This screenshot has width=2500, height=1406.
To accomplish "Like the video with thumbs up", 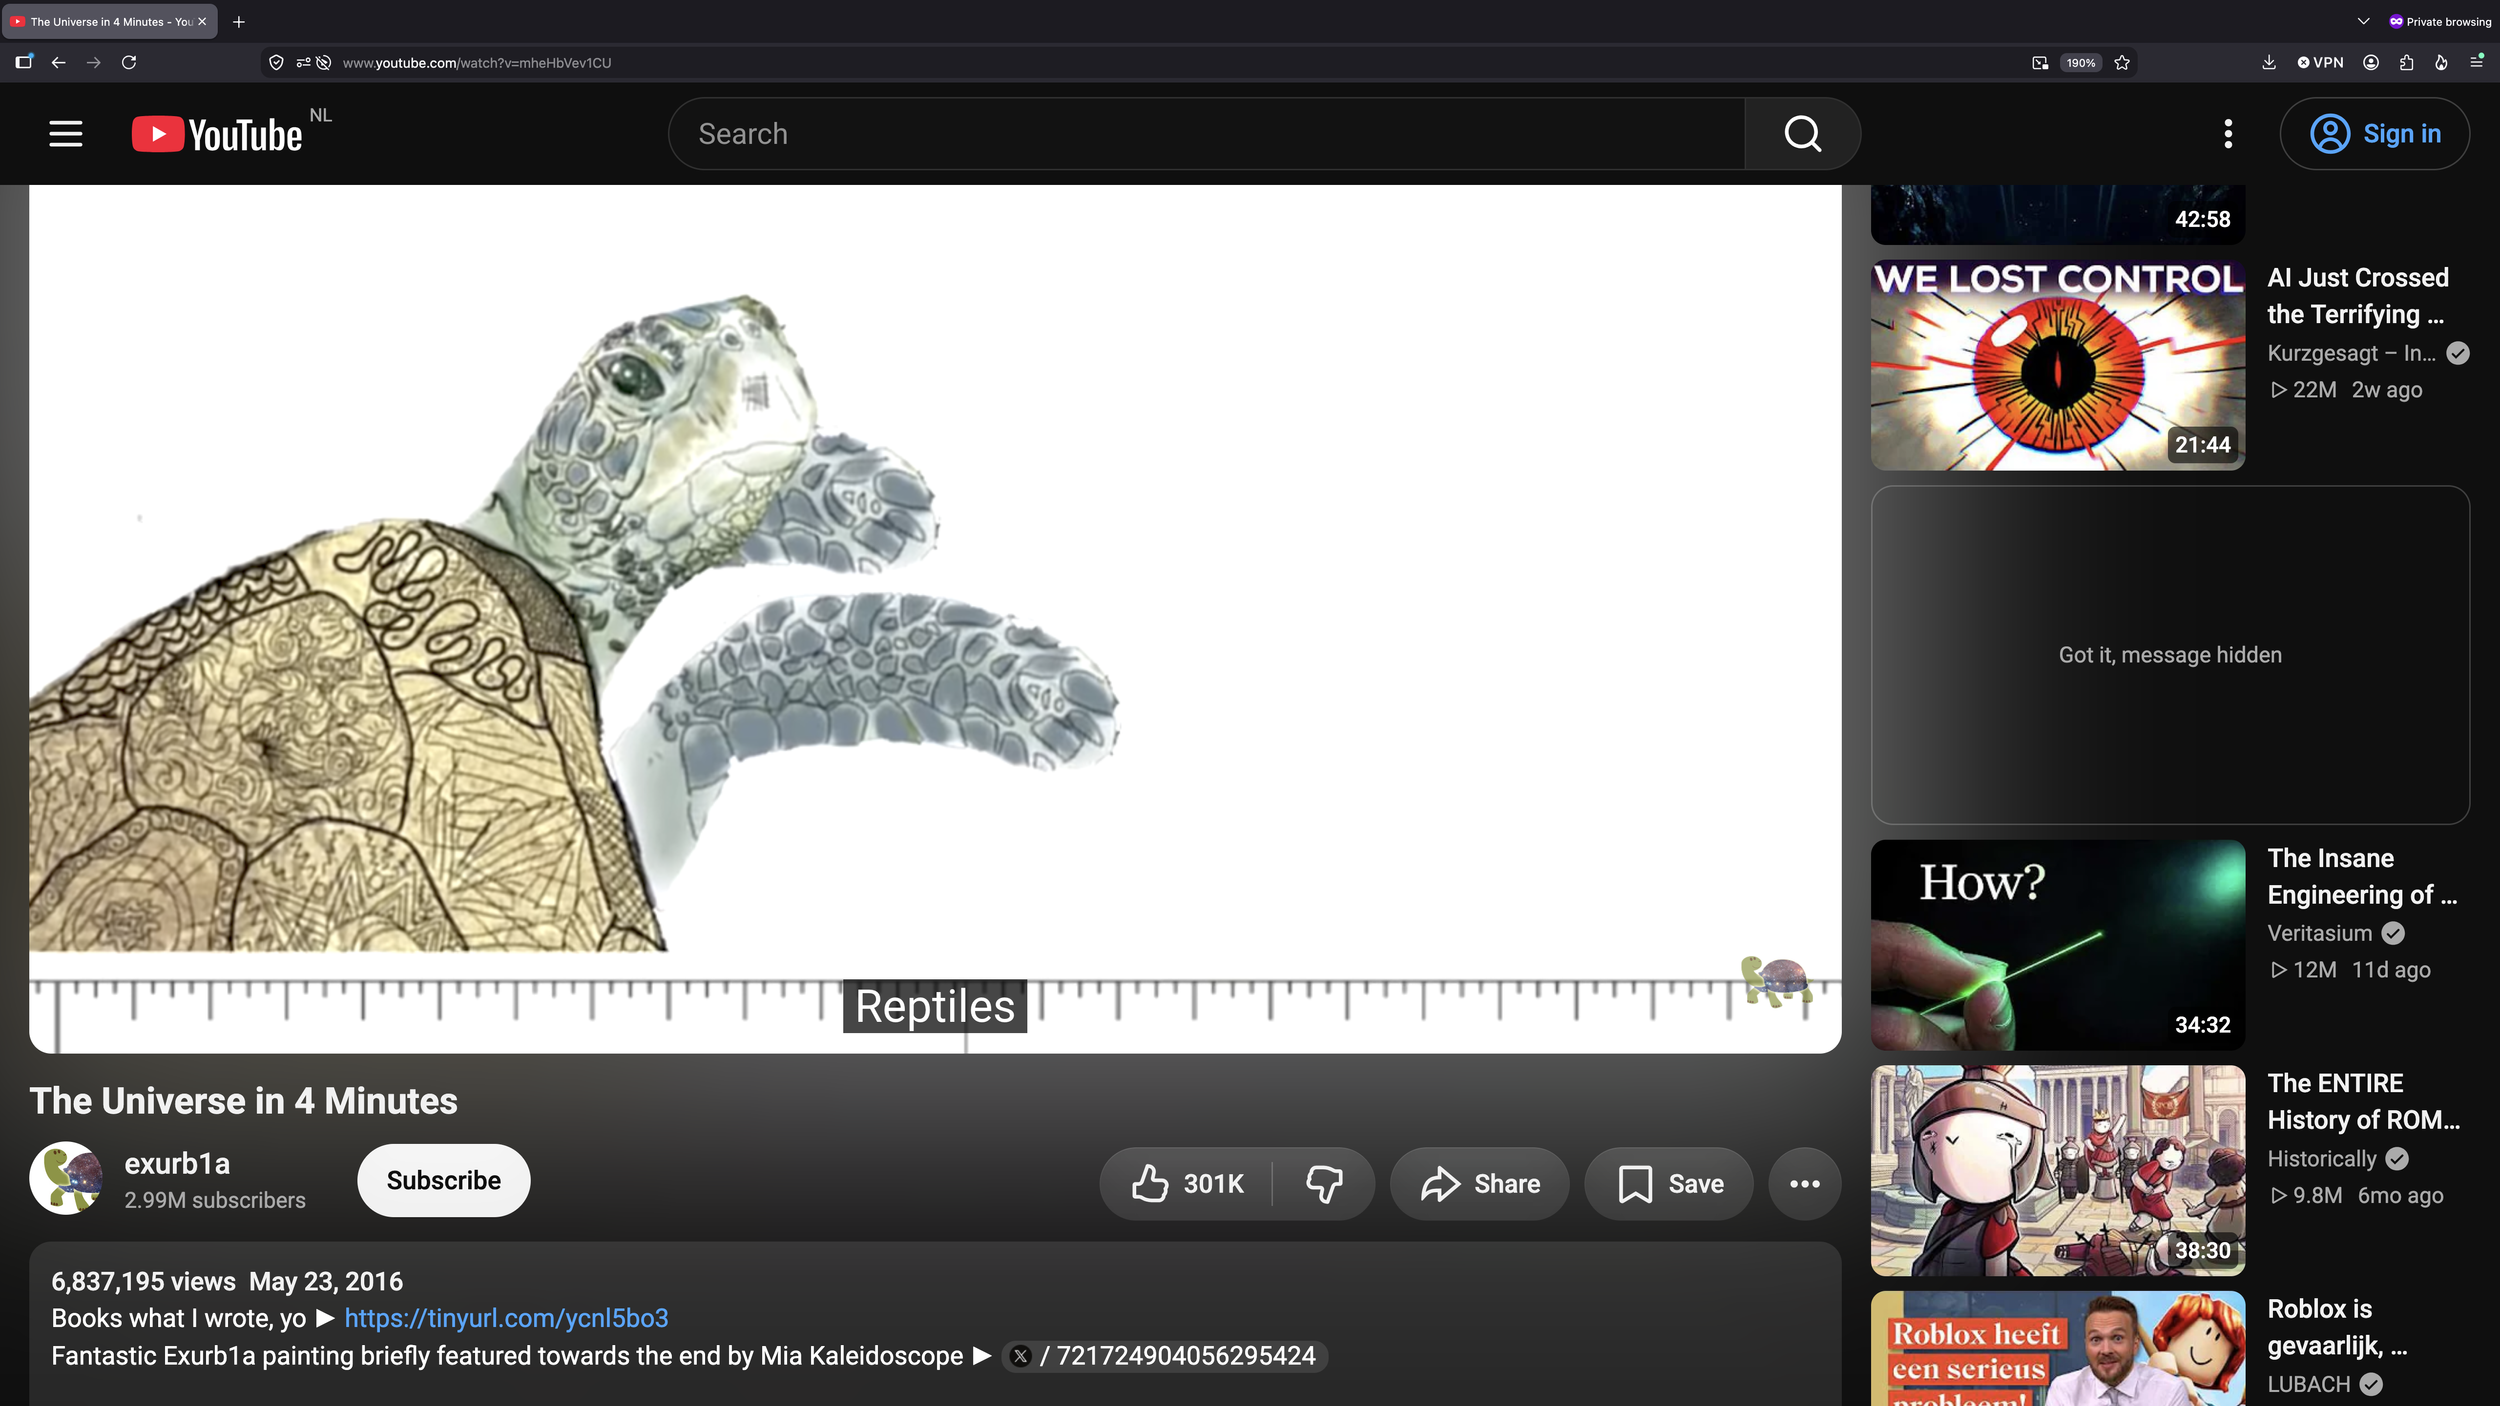I will tap(1188, 1183).
